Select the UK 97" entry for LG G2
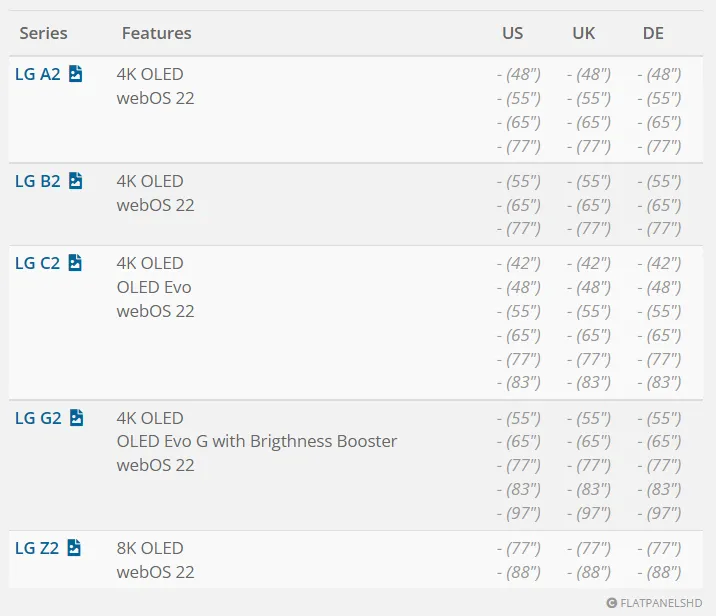Viewport: 716px width, 616px height. coord(589,513)
